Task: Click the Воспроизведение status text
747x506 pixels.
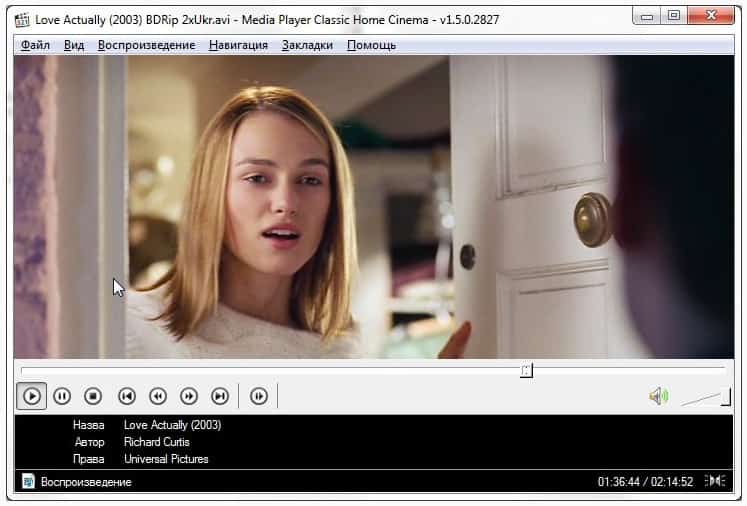Action: point(86,482)
